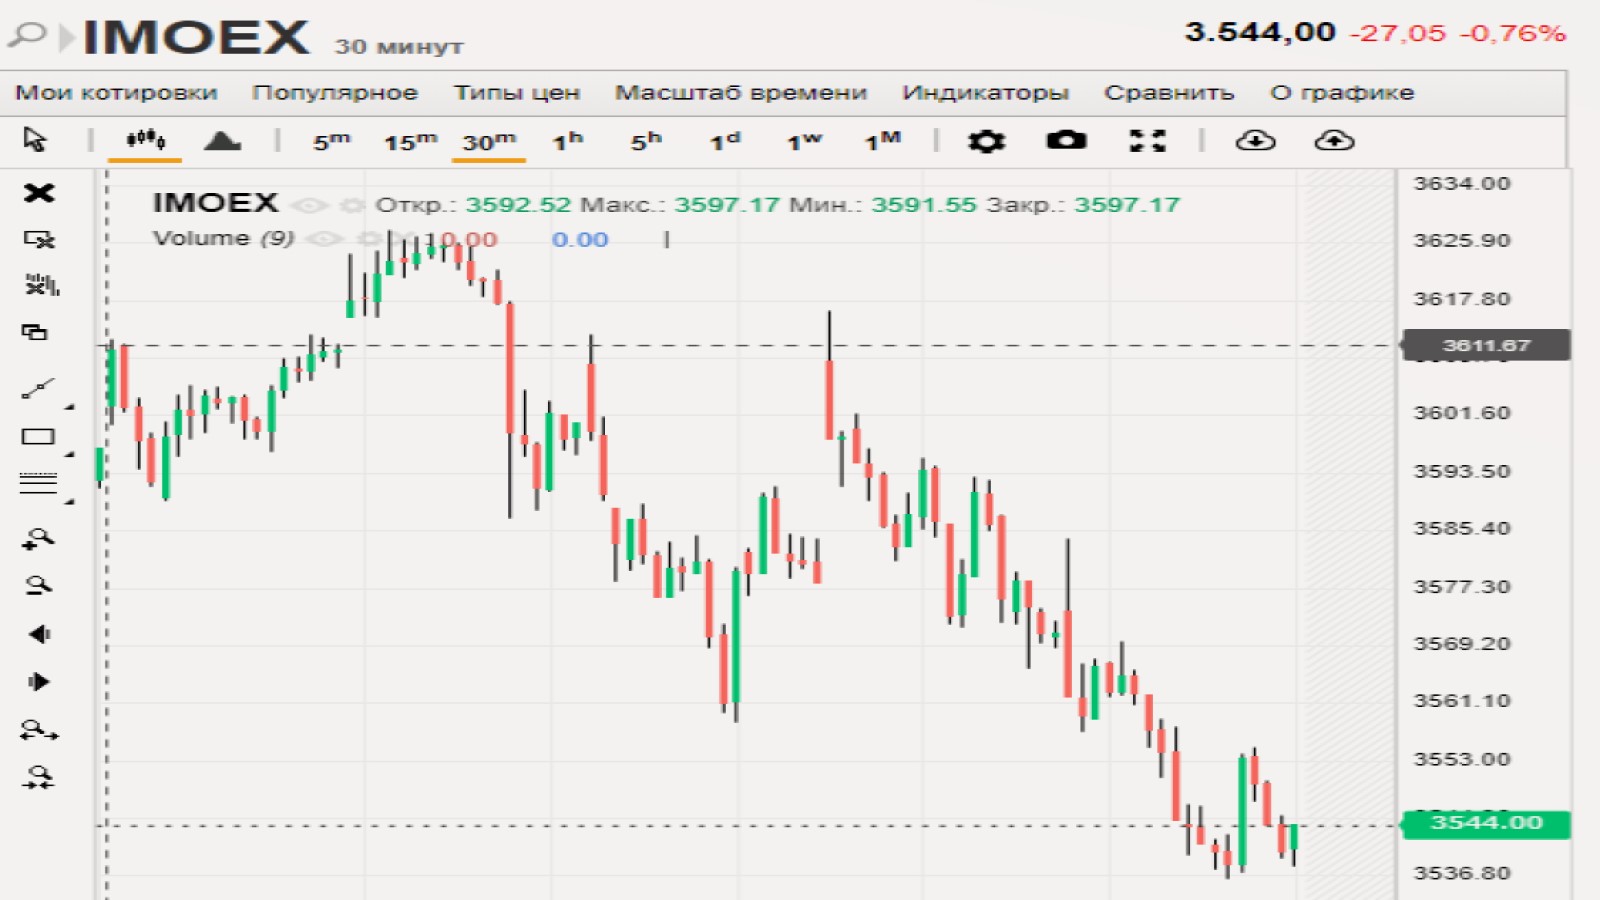Select the rectangle shape tool
The width and height of the screenshot is (1600, 900).
point(38,436)
